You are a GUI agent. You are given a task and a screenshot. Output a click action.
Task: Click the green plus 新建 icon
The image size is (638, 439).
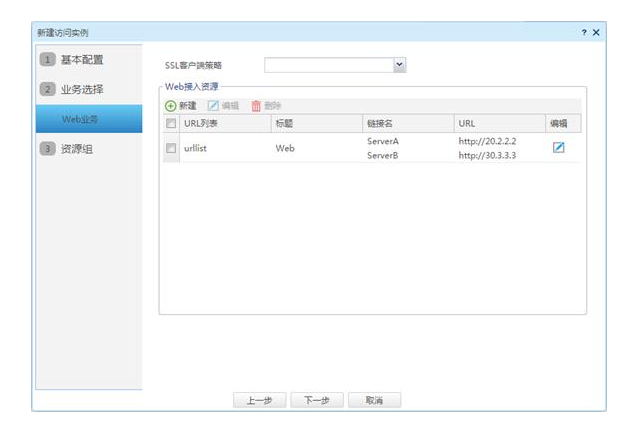coord(170,106)
